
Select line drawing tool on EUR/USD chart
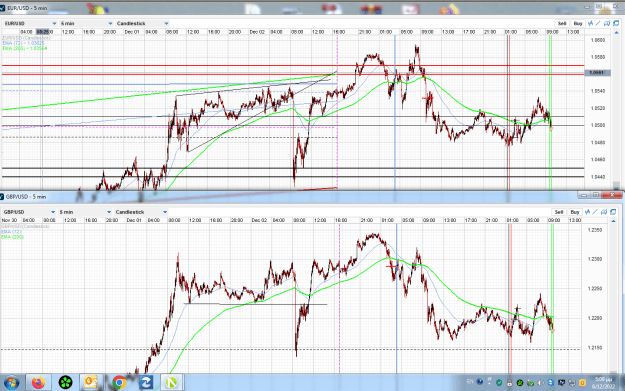(x=598, y=24)
